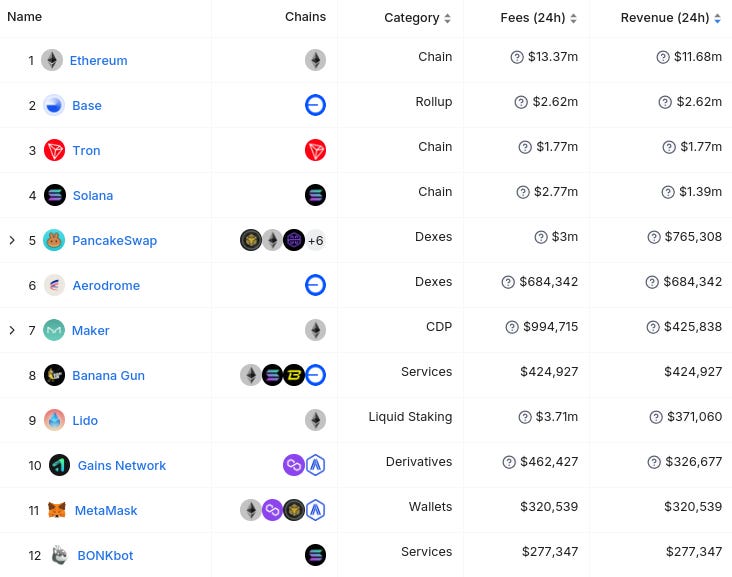
Task: Click the Solana chain icon in BONKbot row
Action: pyautogui.click(x=316, y=555)
